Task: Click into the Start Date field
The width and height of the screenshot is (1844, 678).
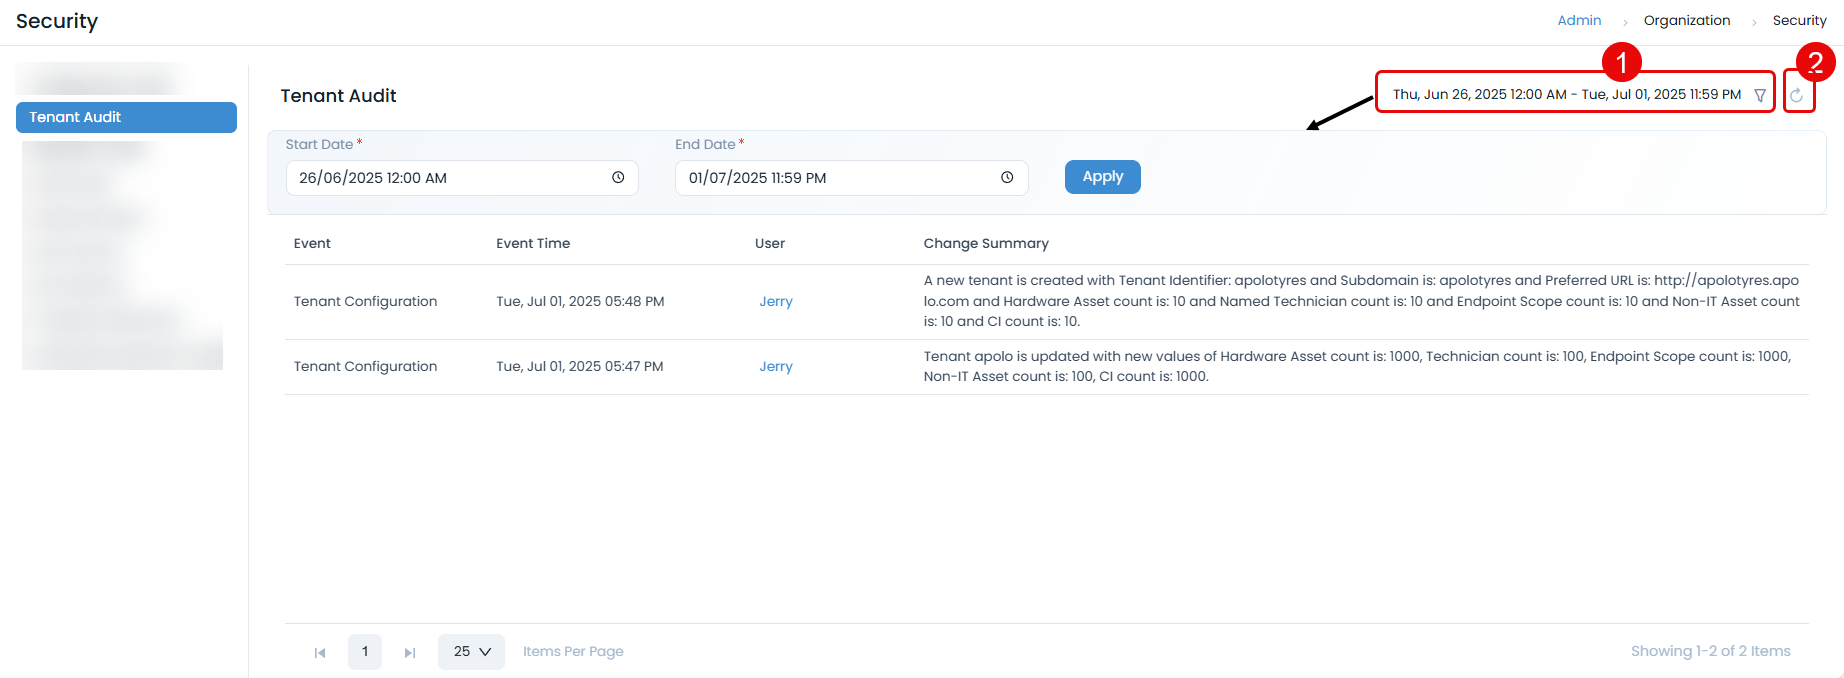Action: 450,178
